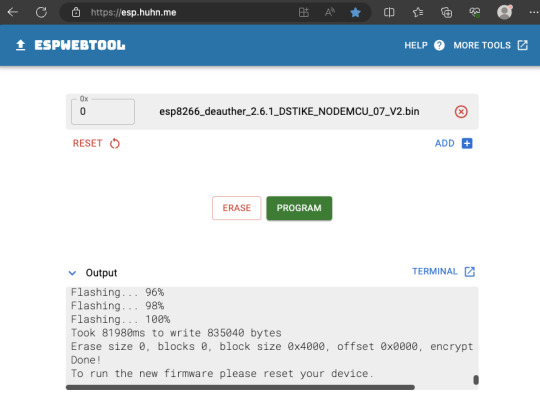Image resolution: width=540 pixels, height=399 pixels.
Task: Click the output vertical scrollbar thumb
Action: pyautogui.click(x=476, y=380)
